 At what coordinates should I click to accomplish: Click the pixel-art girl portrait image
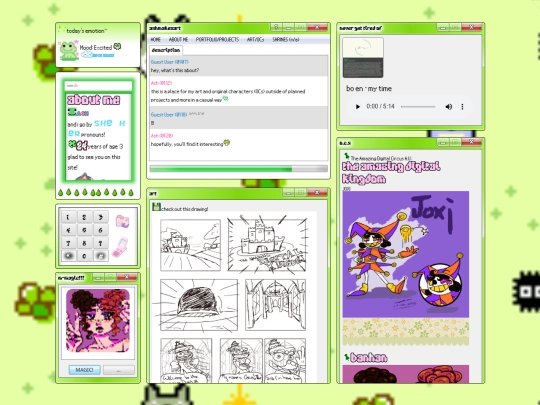coord(98,321)
